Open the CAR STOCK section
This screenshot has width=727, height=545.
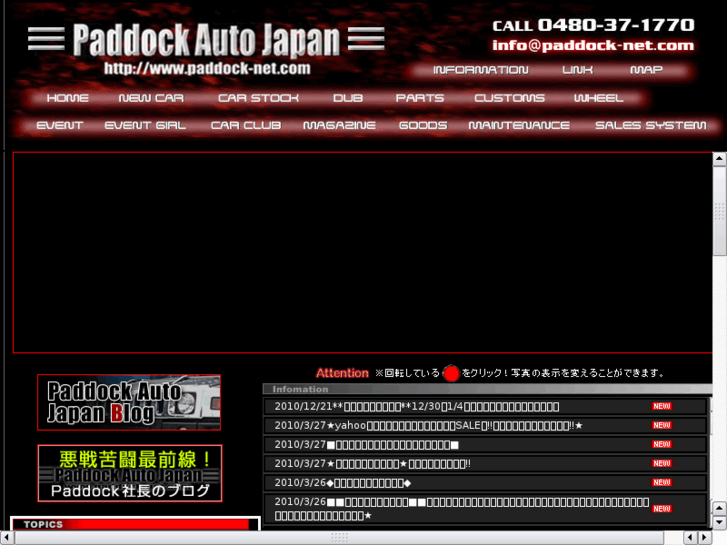(258, 98)
